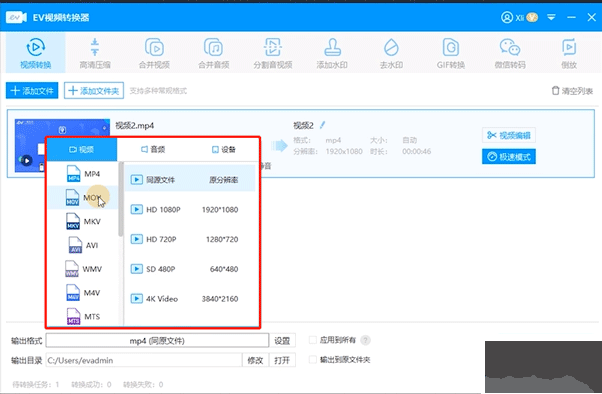The width and height of the screenshot is (602, 394).
Task: Switch to the 音频 audio tab
Action: point(153,149)
